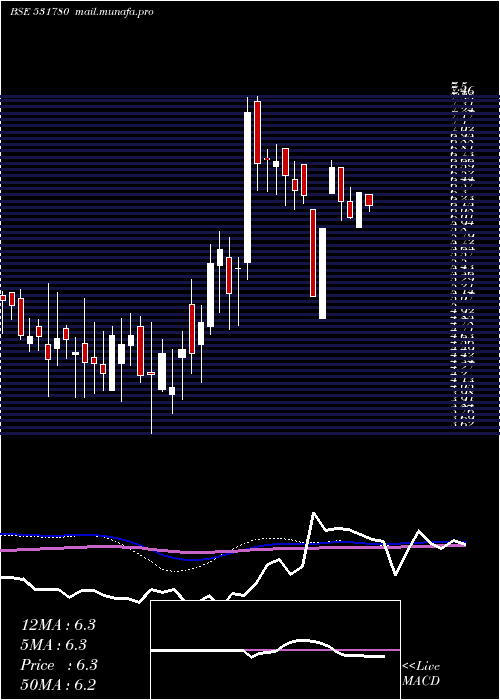Click the tallest white candlestick body
Viewport: 500px width, 700px height.
point(247,188)
